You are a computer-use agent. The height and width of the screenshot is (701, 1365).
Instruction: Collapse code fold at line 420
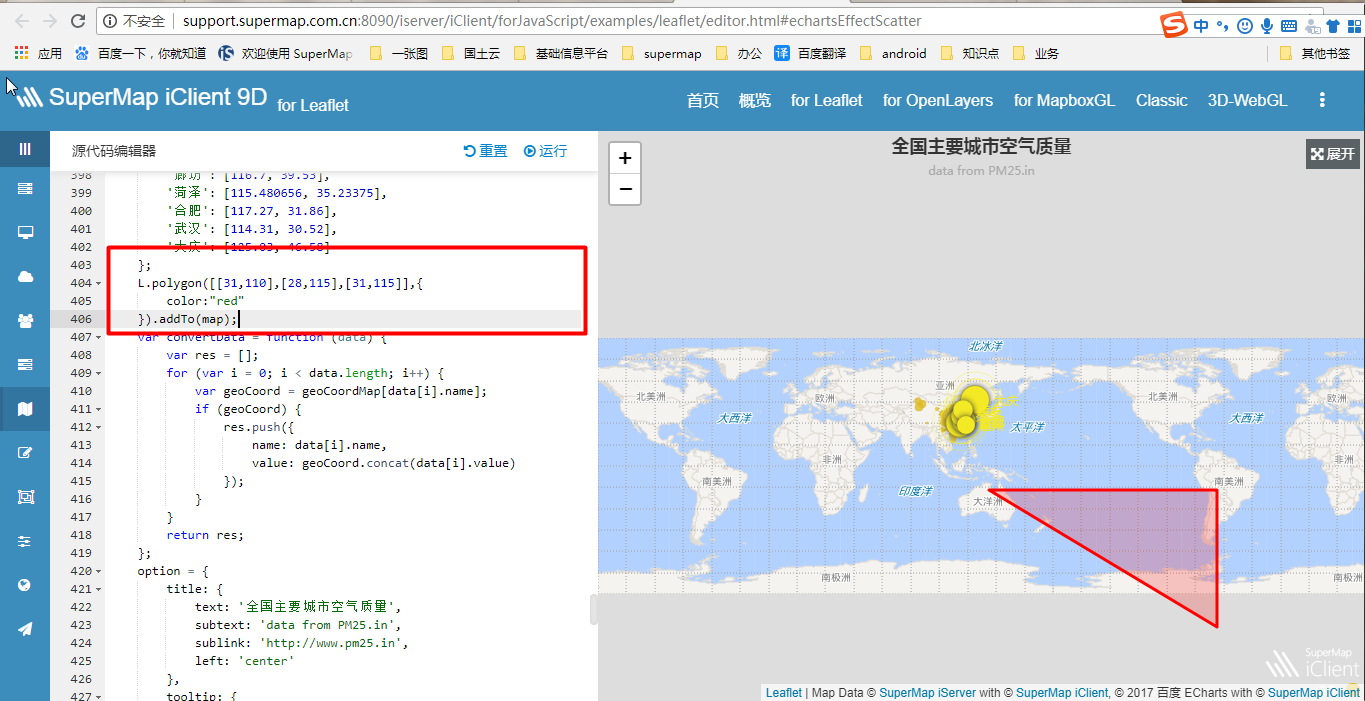click(x=98, y=572)
